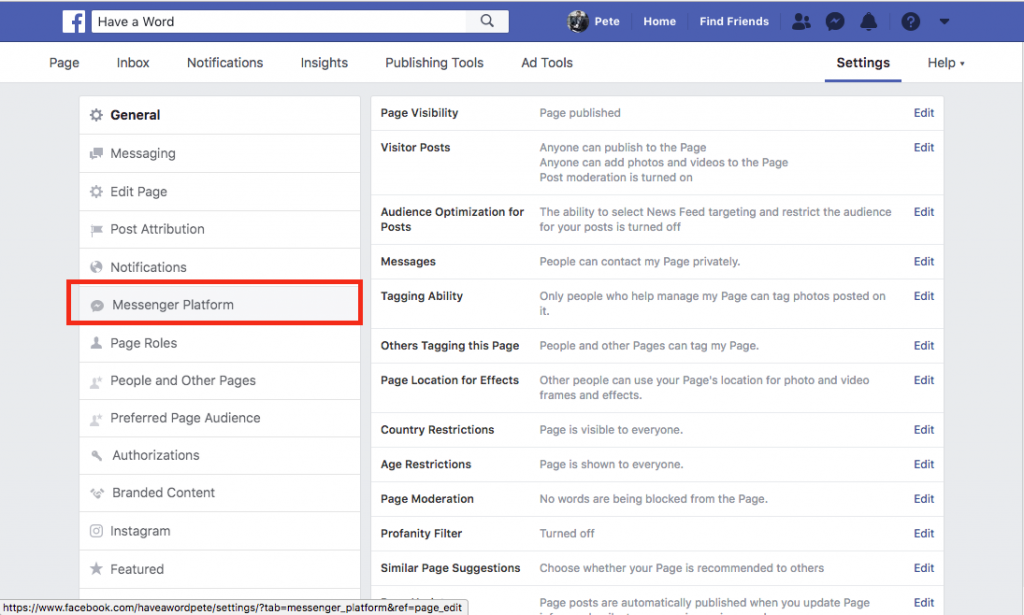The height and width of the screenshot is (615, 1024).
Task: Edit Page Location for Effects
Action: tap(923, 380)
